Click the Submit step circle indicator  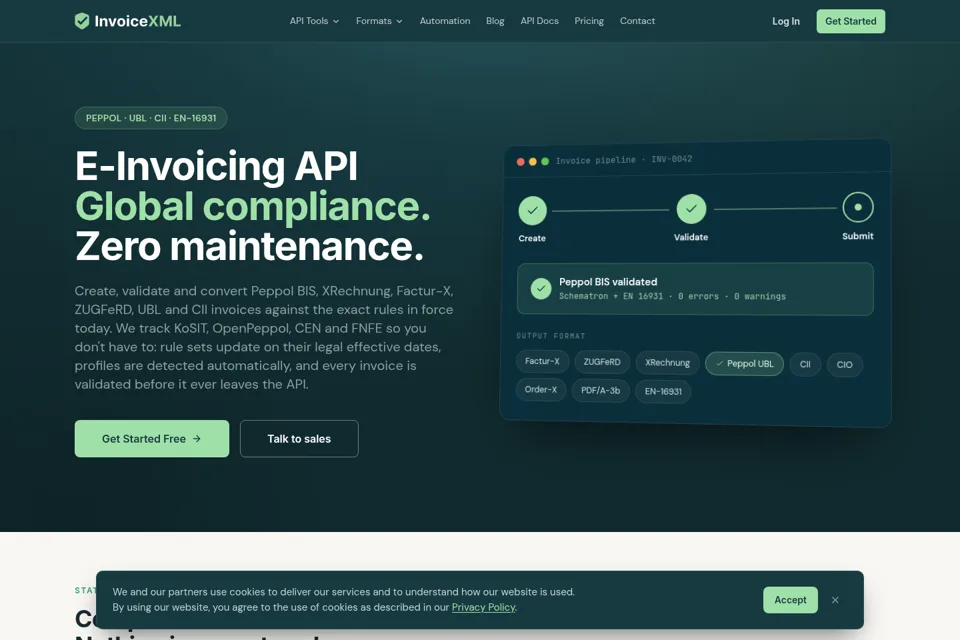858,207
